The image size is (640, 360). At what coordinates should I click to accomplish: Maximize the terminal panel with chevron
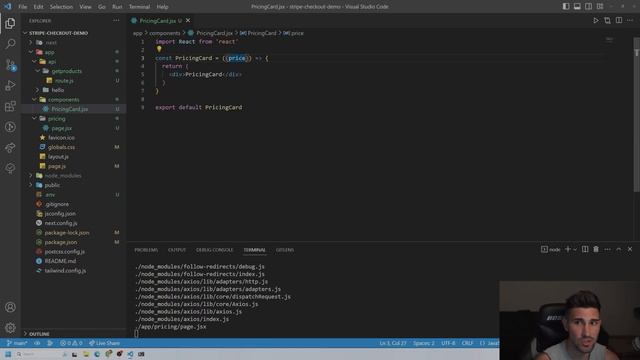click(x=619, y=249)
